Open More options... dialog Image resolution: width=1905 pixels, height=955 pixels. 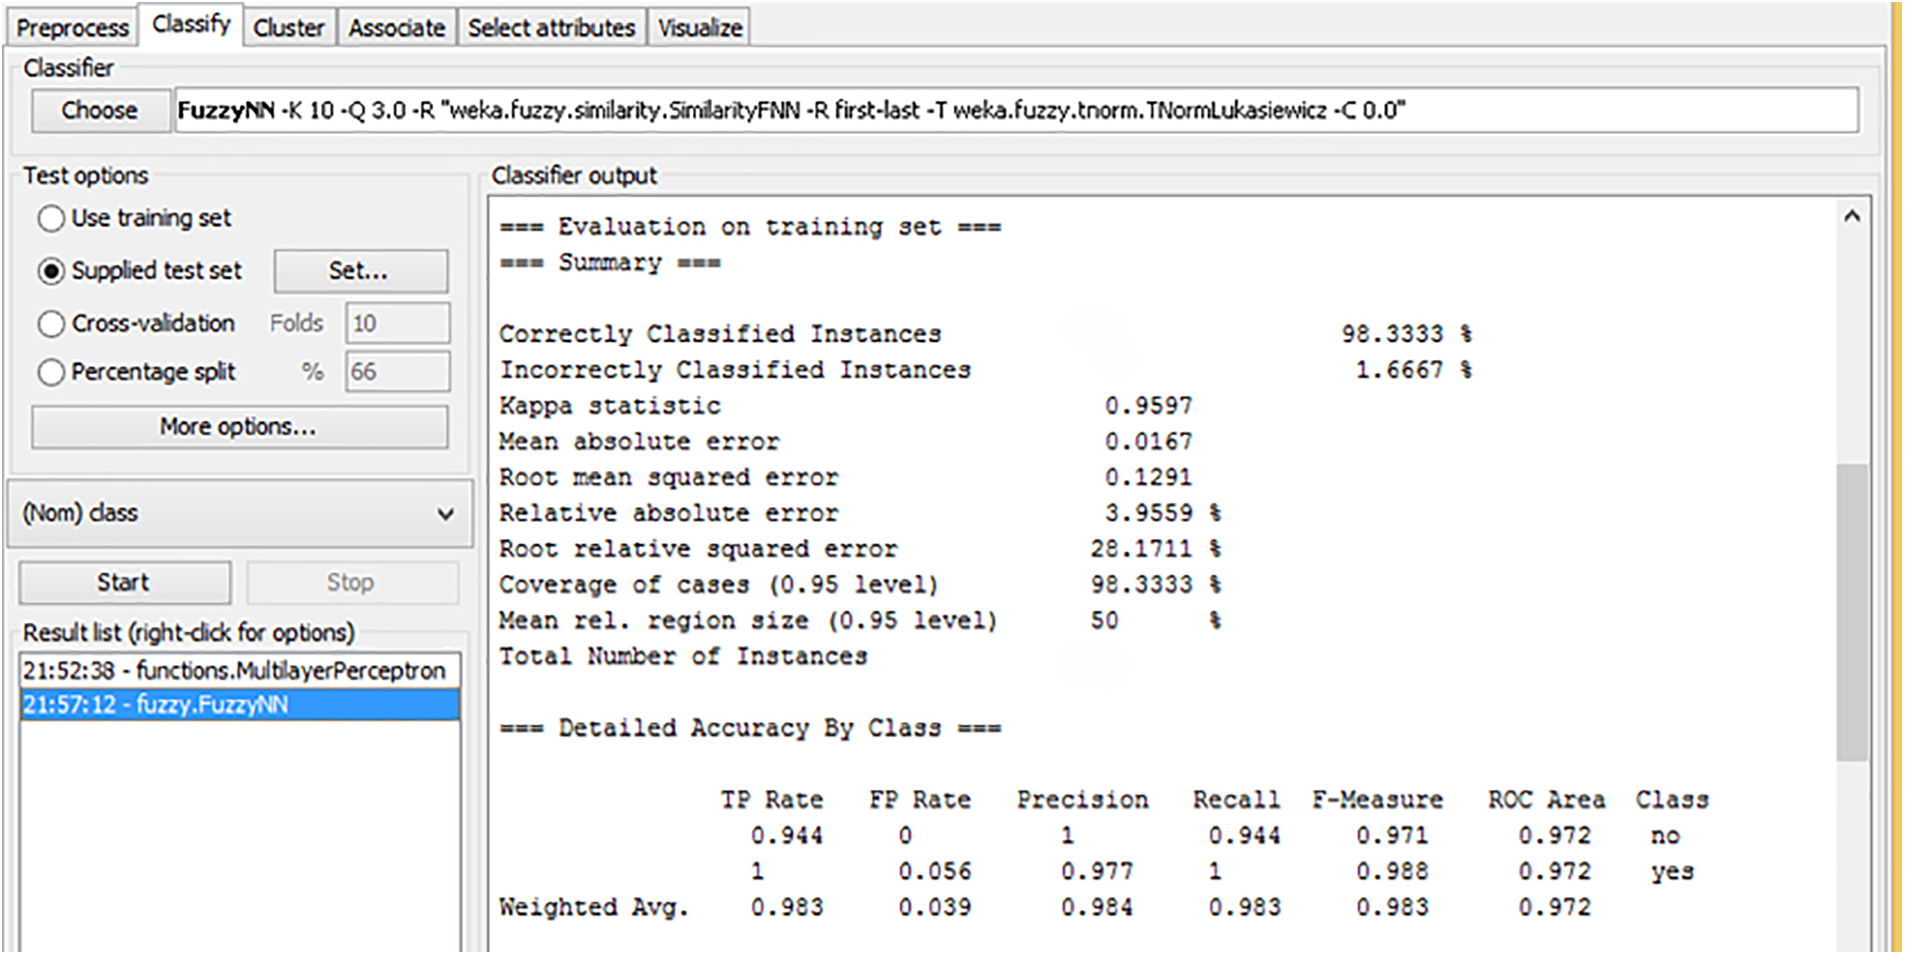(x=238, y=427)
